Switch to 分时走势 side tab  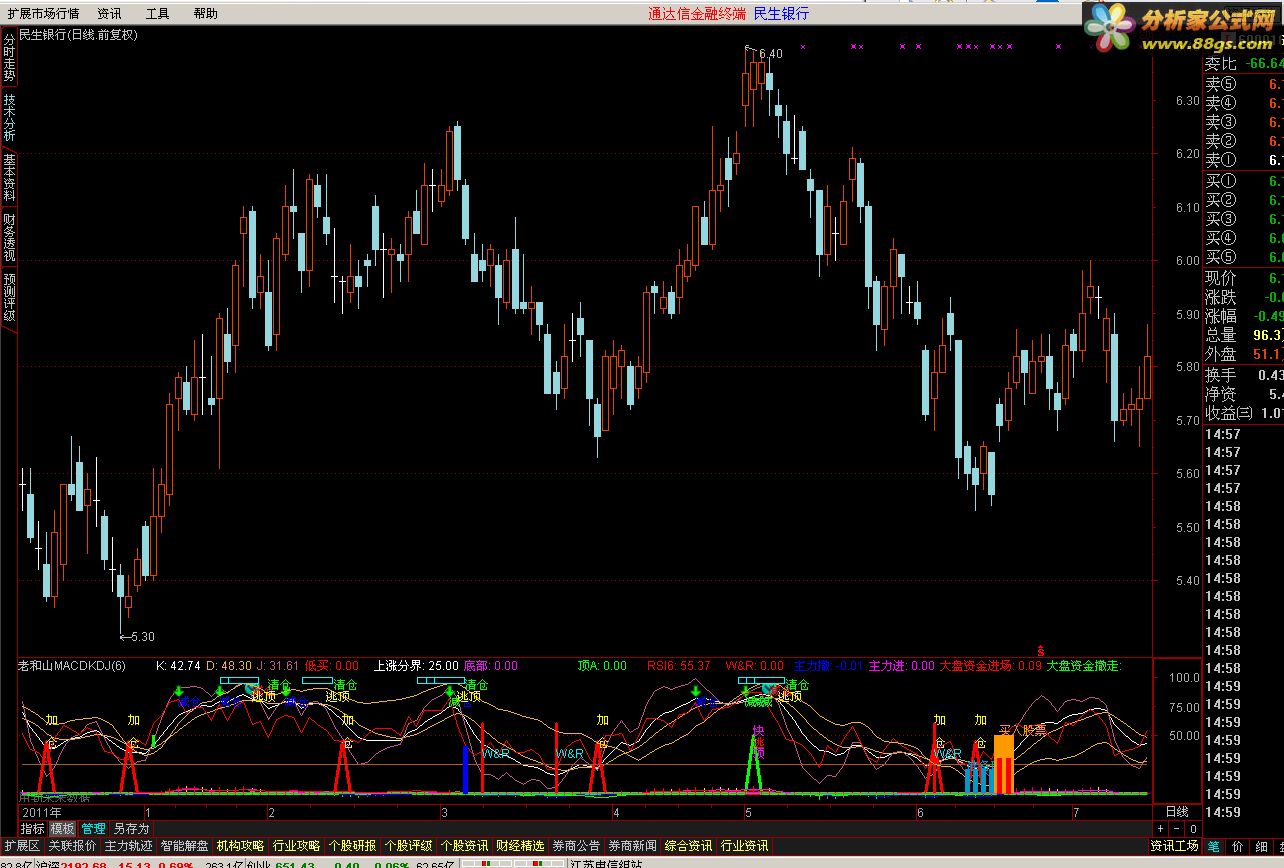pos(9,57)
